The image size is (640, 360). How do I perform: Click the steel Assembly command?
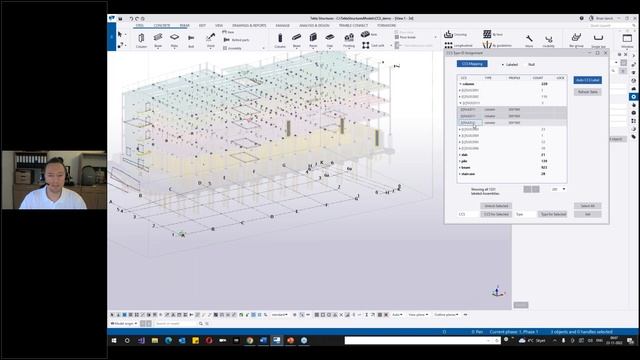point(232,48)
